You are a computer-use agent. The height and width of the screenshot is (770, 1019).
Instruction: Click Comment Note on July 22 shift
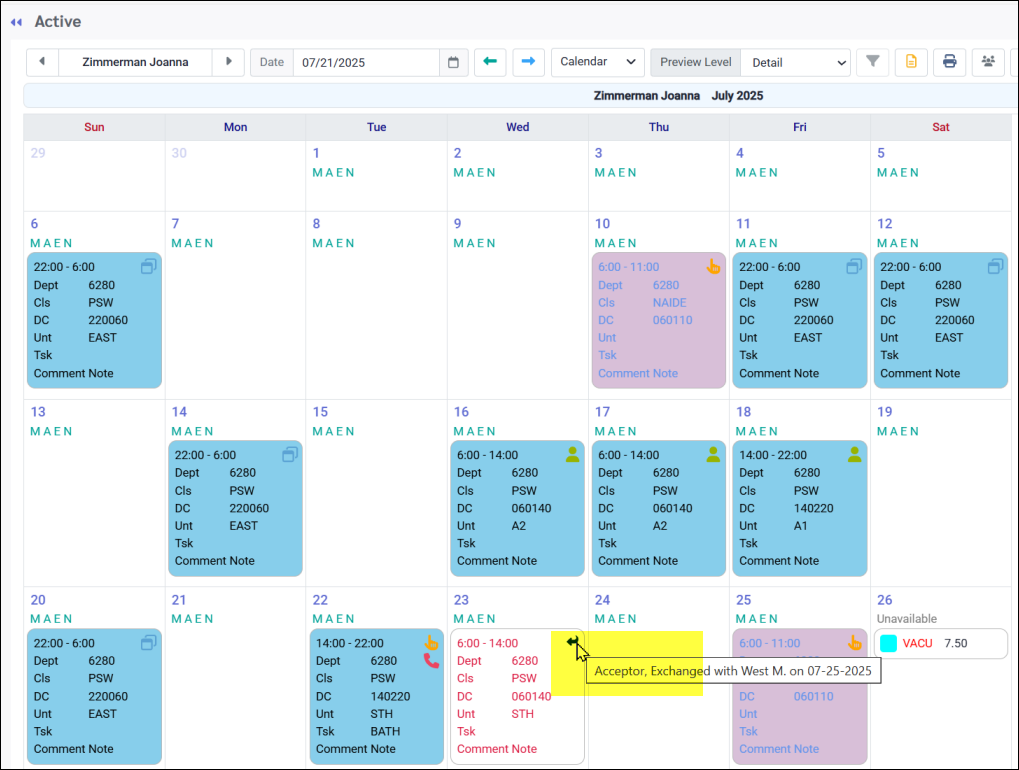(355, 749)
